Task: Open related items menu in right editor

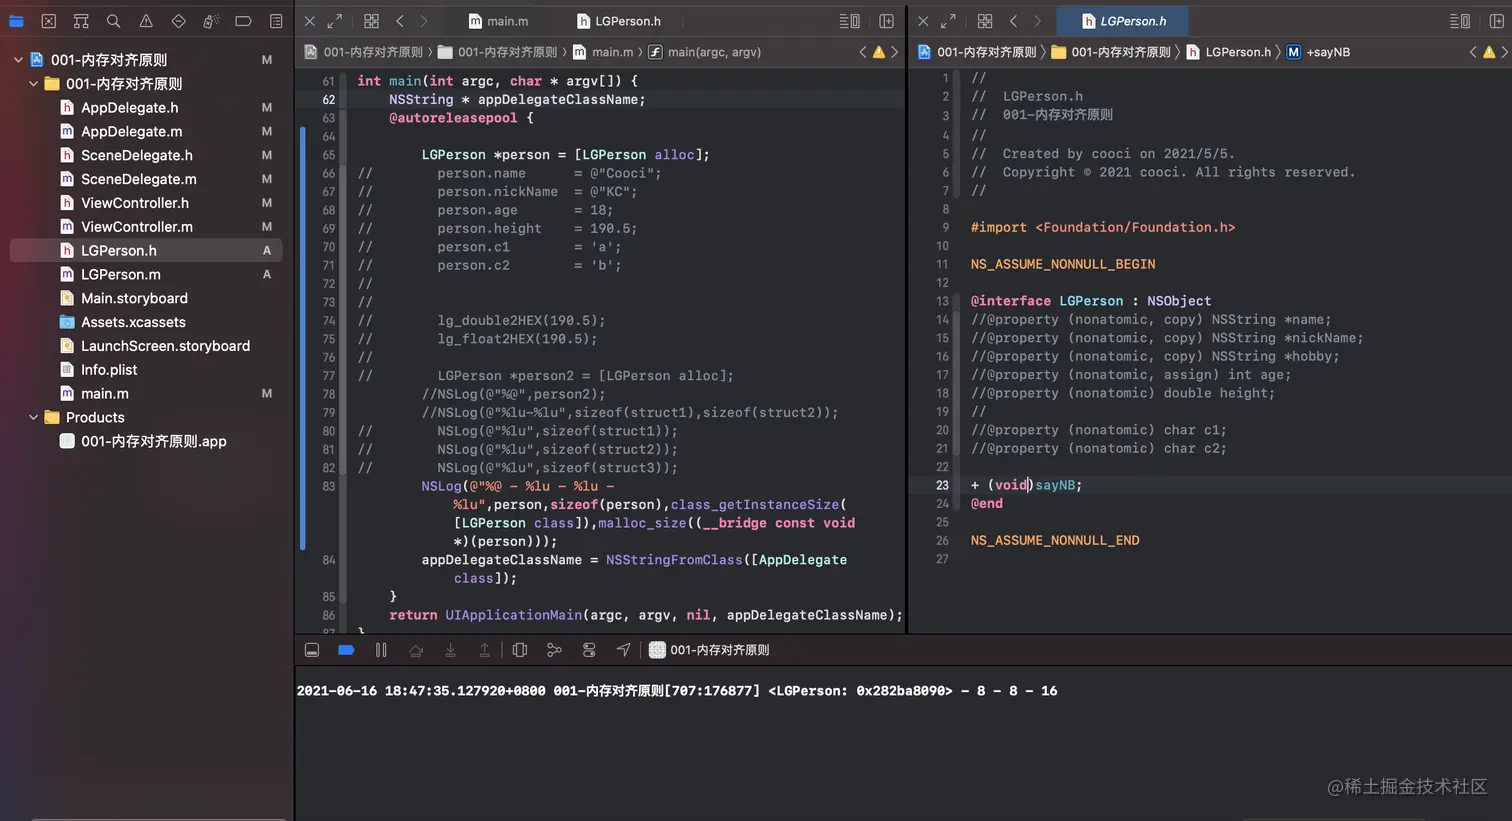Action: 985,21
